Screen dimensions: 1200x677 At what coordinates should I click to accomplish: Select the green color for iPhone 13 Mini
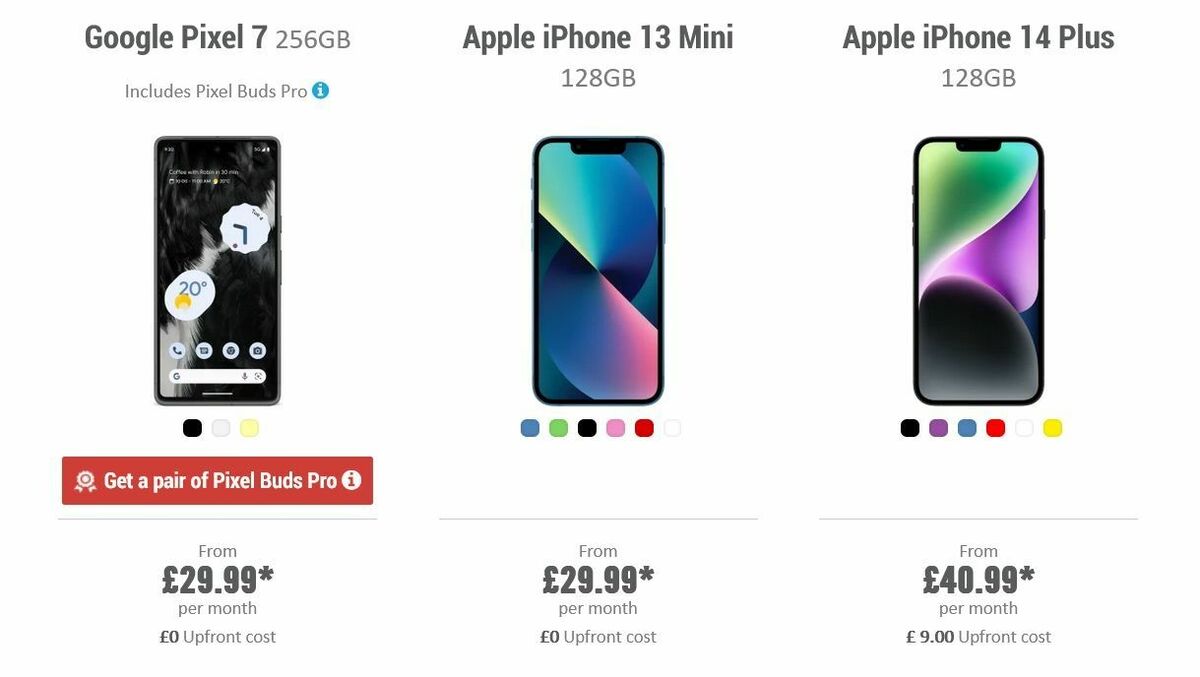pyautogui.click(x=556, y=428)
